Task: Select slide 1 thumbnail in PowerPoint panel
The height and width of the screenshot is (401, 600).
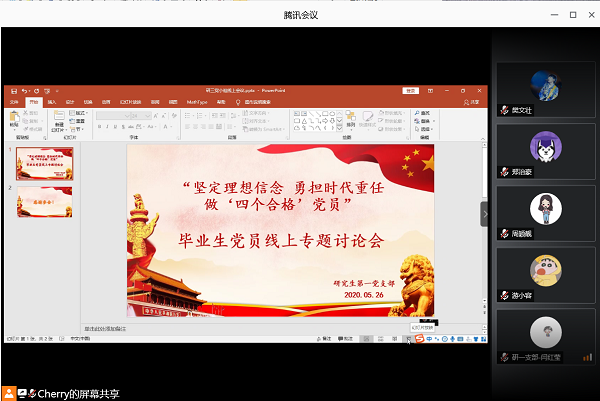Action: pyautogui.click(x=45, y=163)
